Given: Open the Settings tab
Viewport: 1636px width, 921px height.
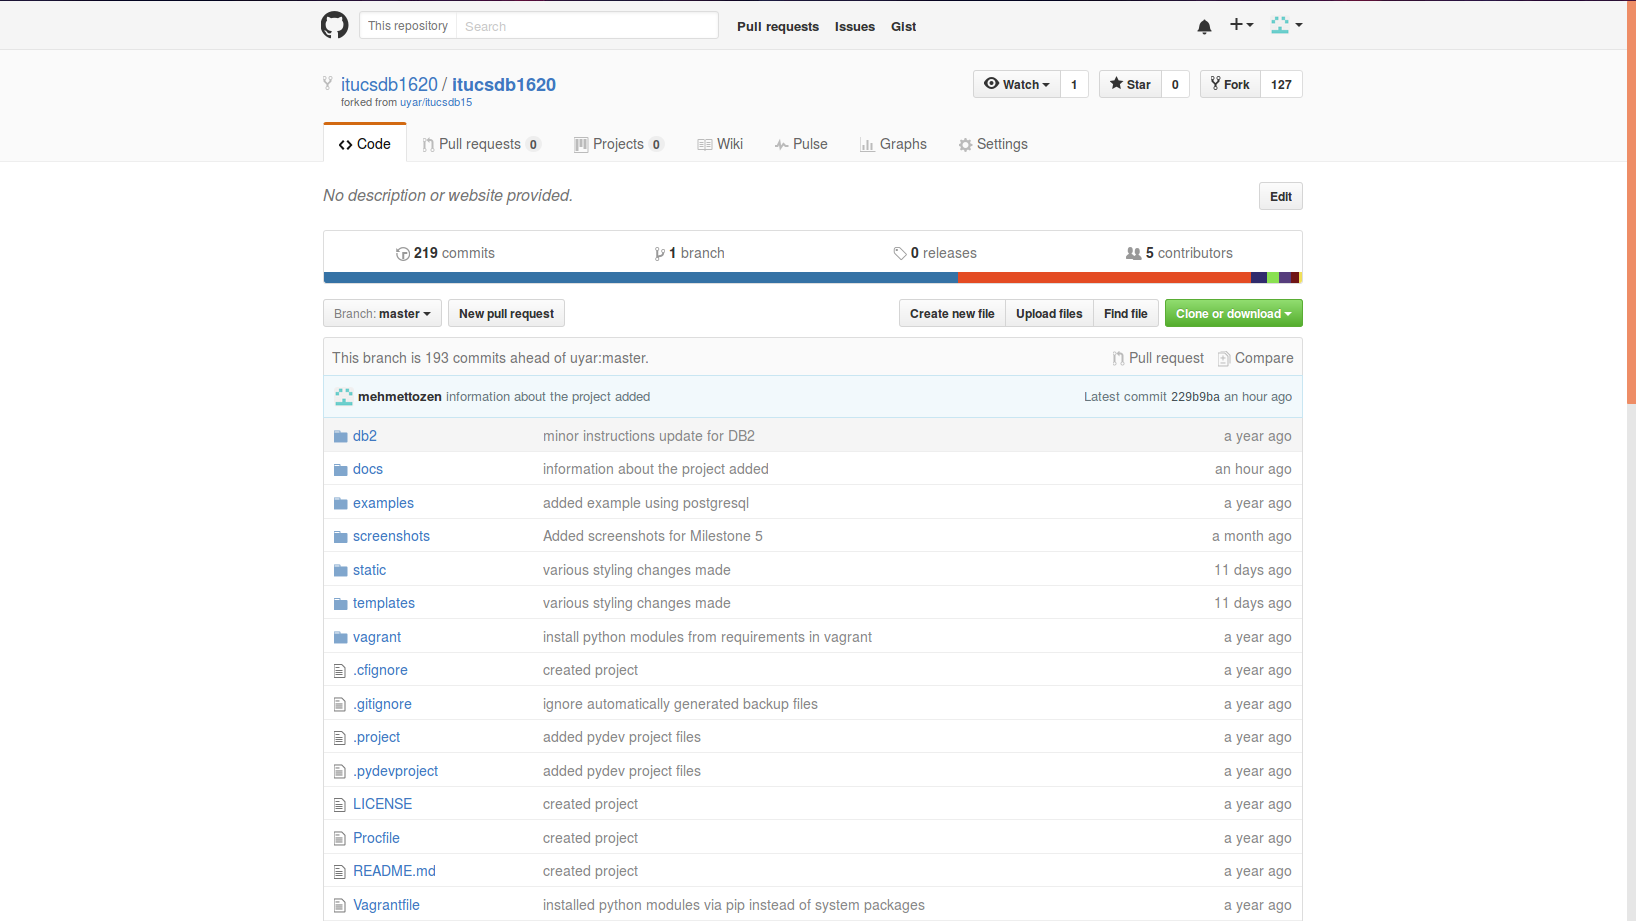Looking at the screenshot, I should click(x=993, y=144).
